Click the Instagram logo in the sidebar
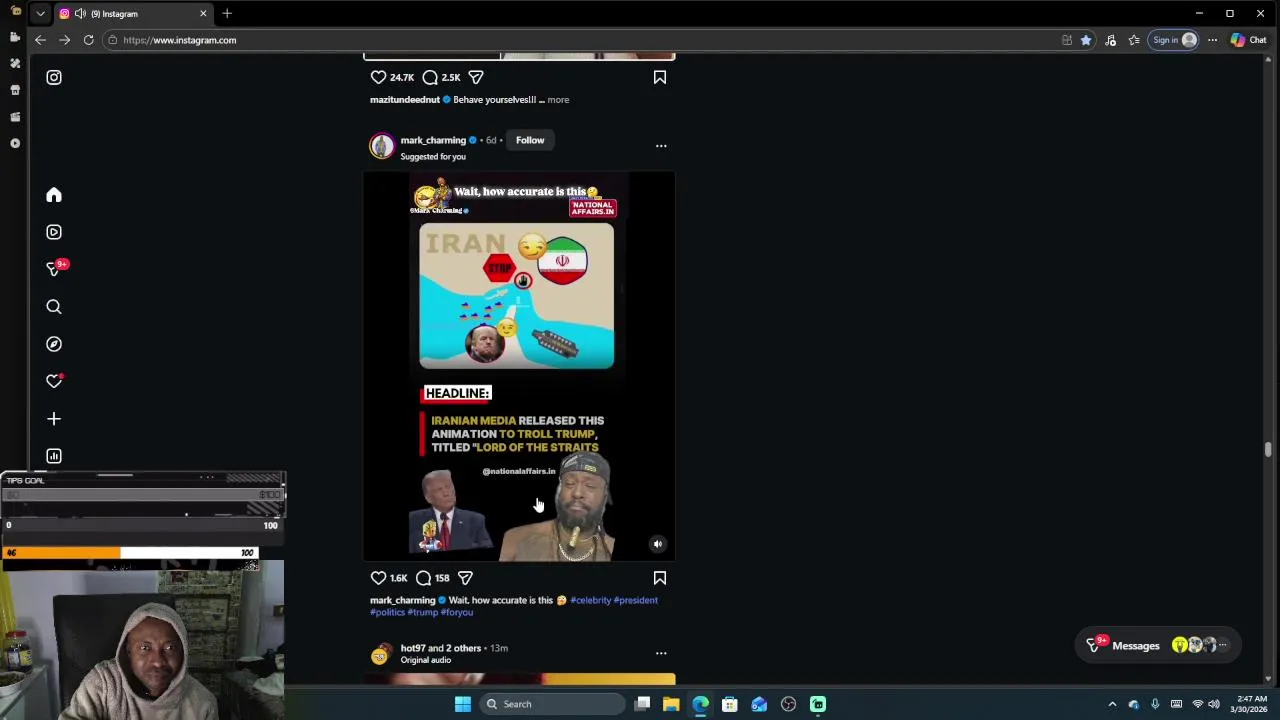 54,77
